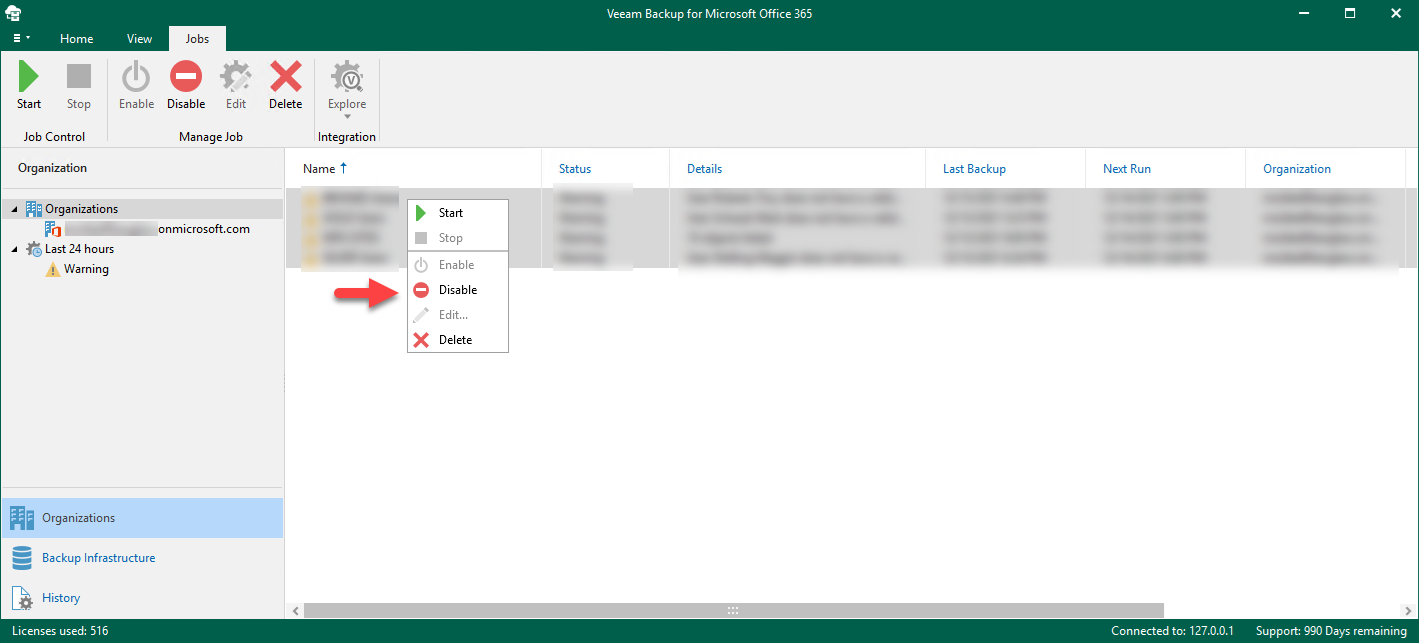Image resolution: width=1419 pixels, height=644 pixels.
Task: Sort jobs by the Status column header
Action: [606, 169]
